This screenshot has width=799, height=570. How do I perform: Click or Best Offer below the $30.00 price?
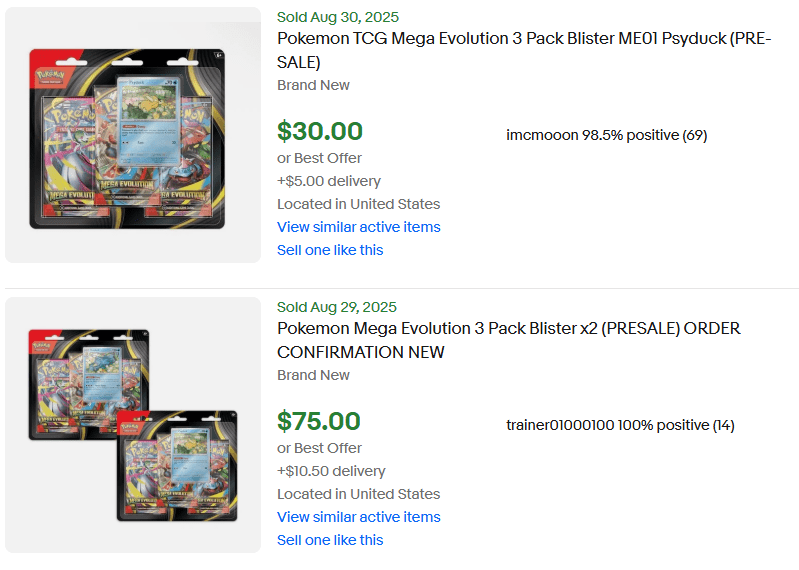coord(319,158)
